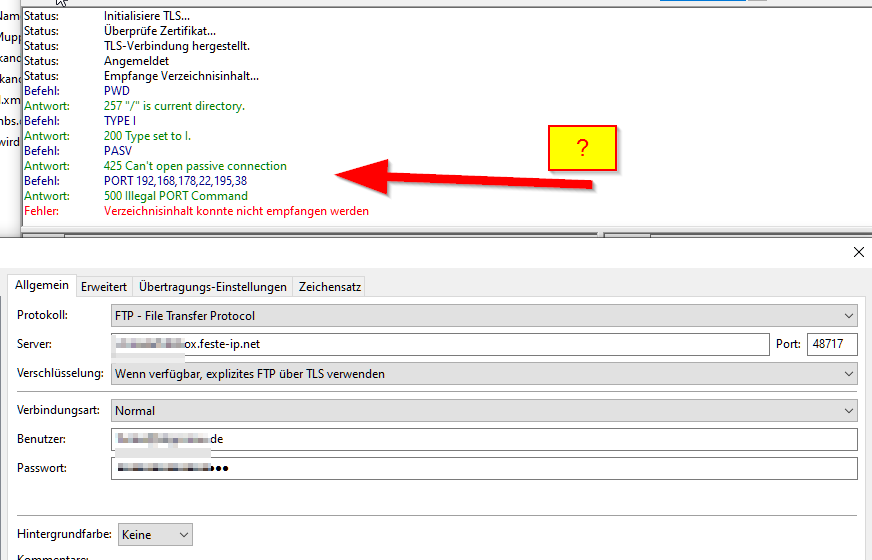This screenshot has width=872, height=560.
Task: Open the Hintergrundfarbe dropdown
Action: (x=155, y=535)
